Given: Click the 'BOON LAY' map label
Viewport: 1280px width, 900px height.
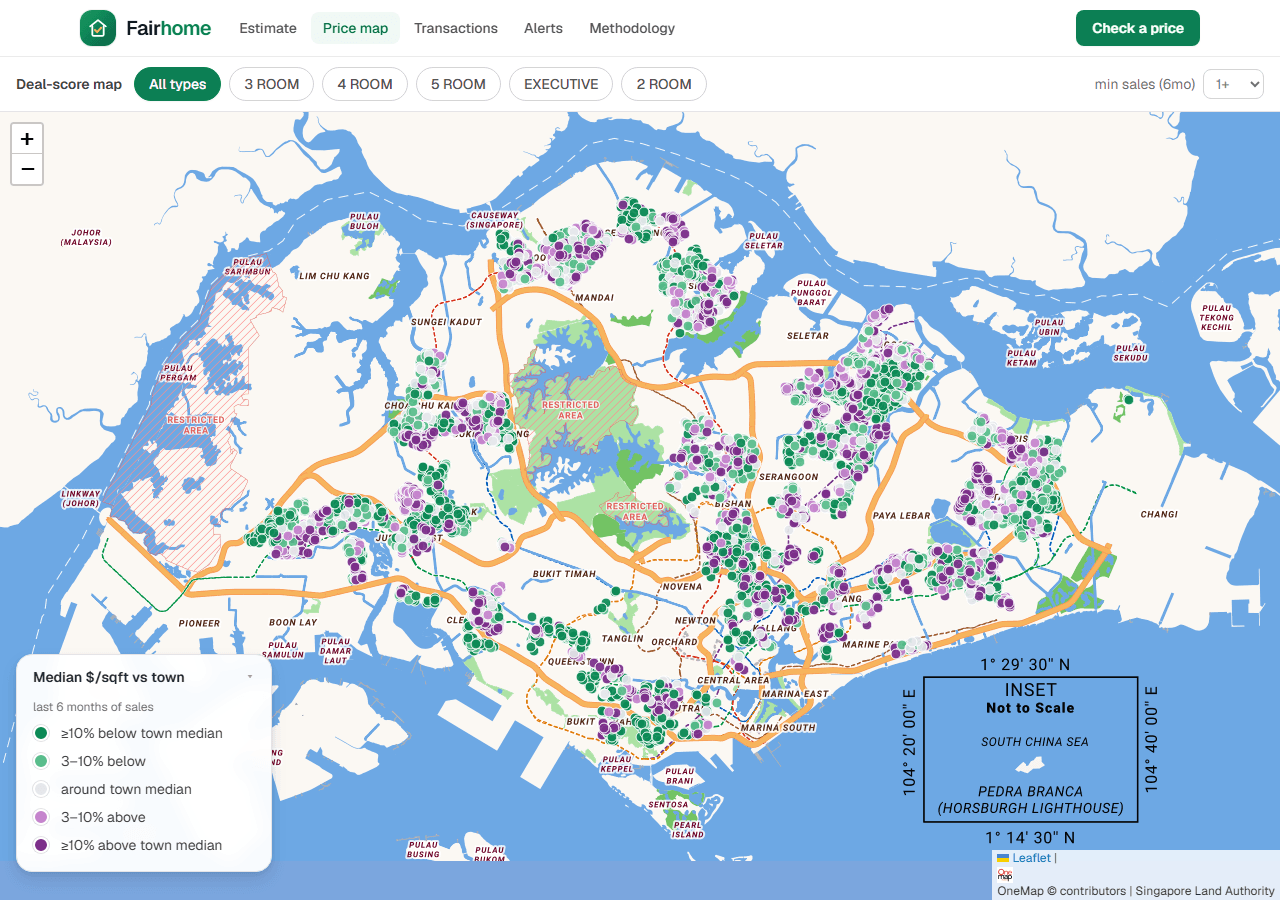Looking at the screenshot, I should [x=293, y=622].
